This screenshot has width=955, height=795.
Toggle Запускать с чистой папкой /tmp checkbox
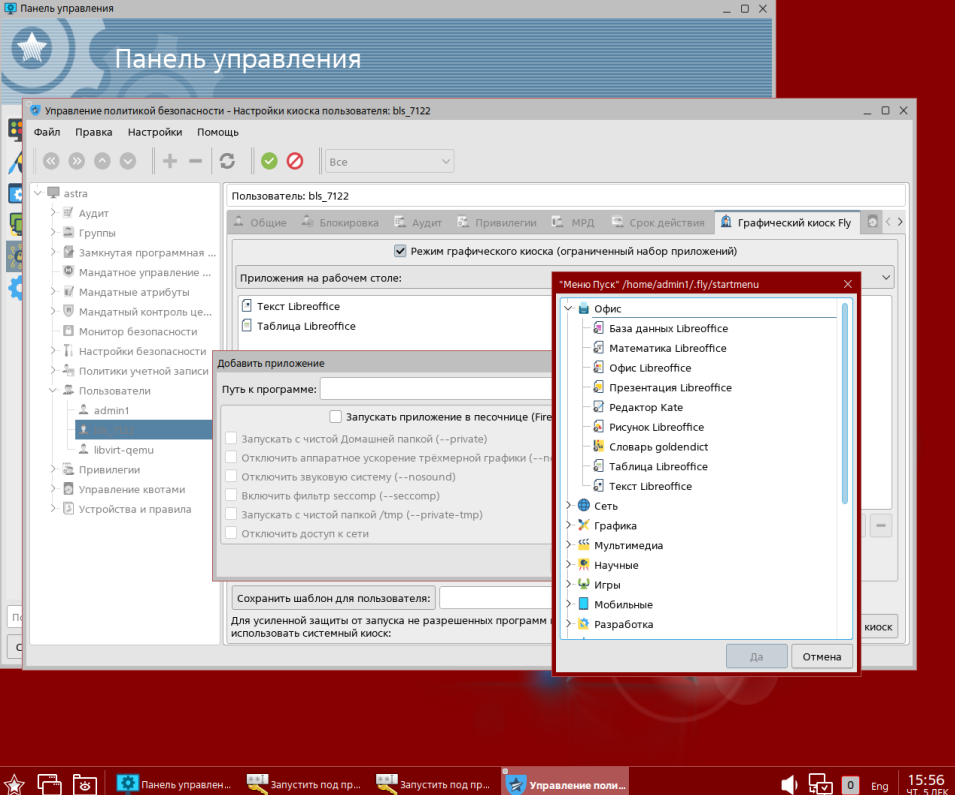pos(231,514)
